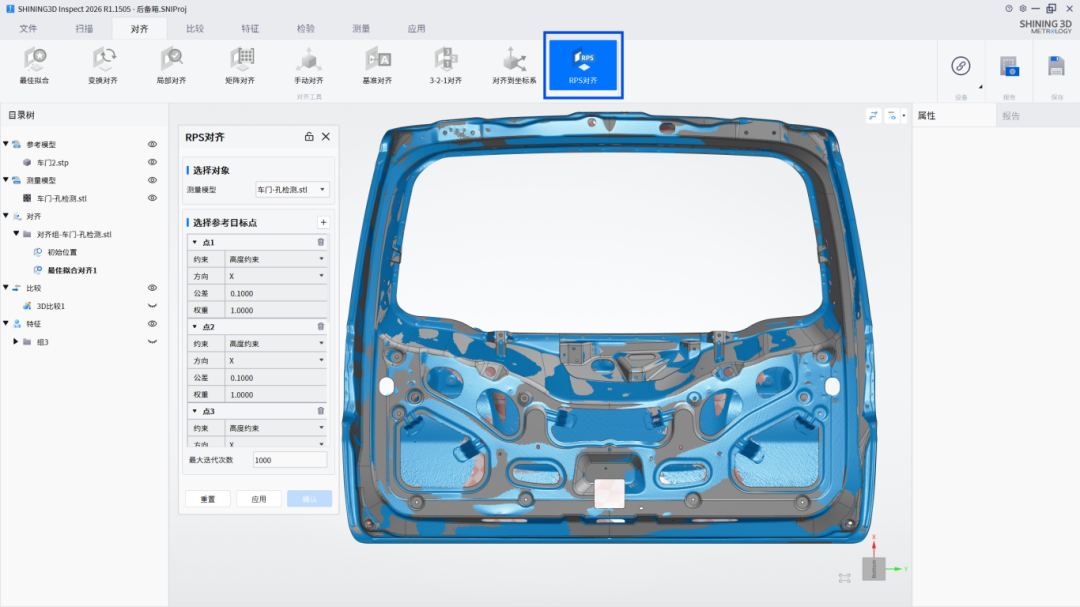1080x607 pixels.
Task: Switch to the 测量 tab
Action: (361, 29)
